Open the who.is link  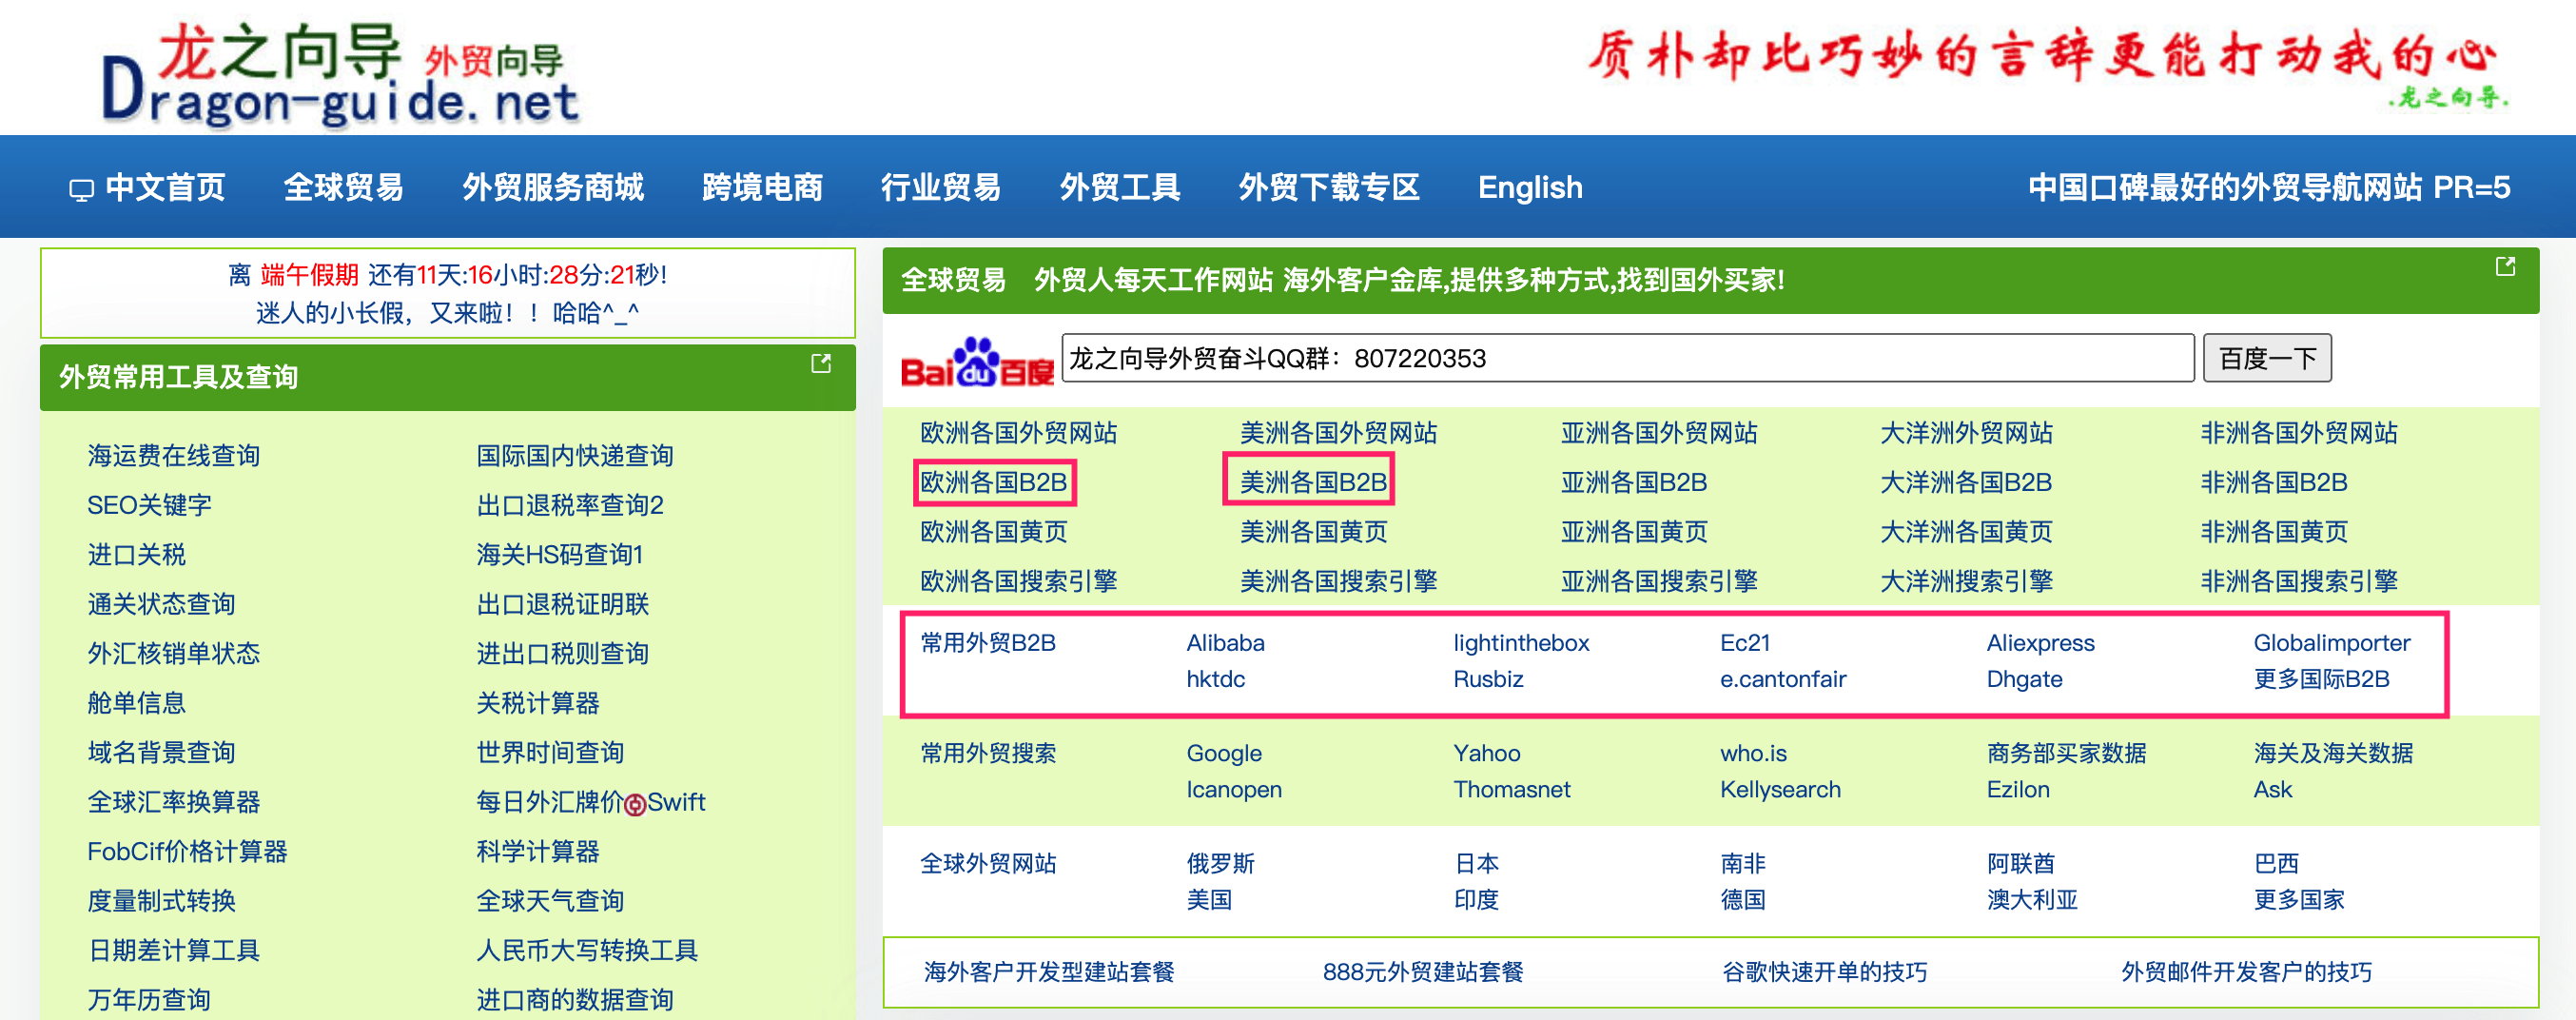pyautogui.click(x=1753, y=753)
